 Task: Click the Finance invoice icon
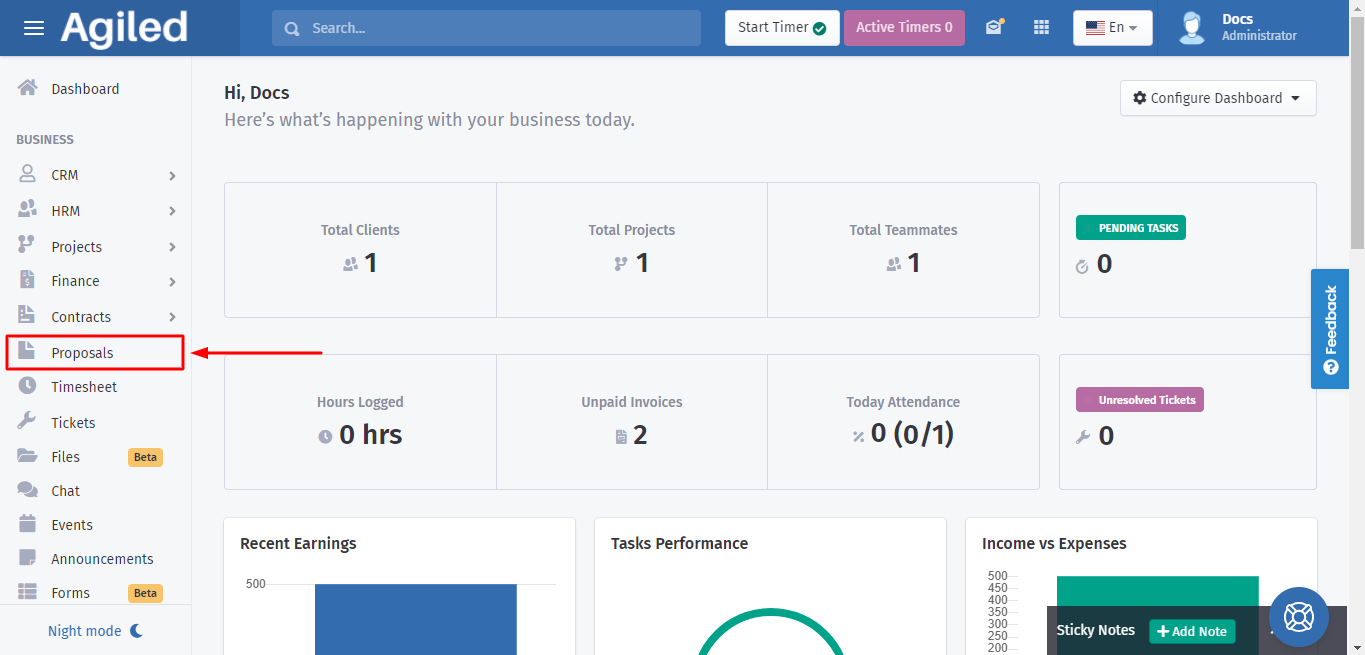point(27,280)
